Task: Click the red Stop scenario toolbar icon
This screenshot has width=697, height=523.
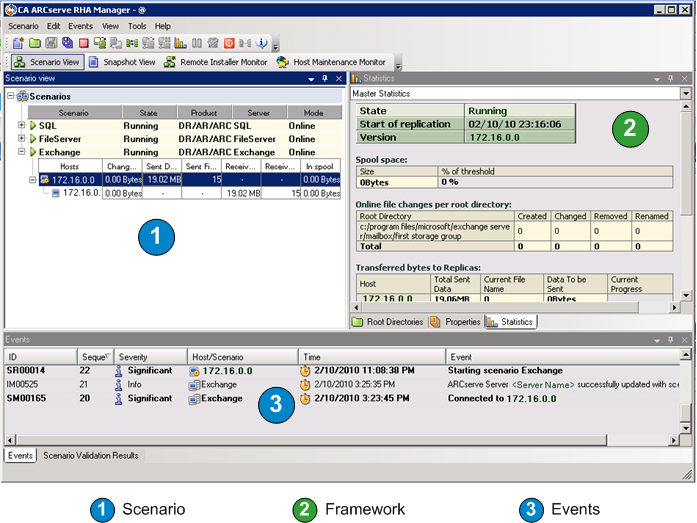Action: [84, 43]
